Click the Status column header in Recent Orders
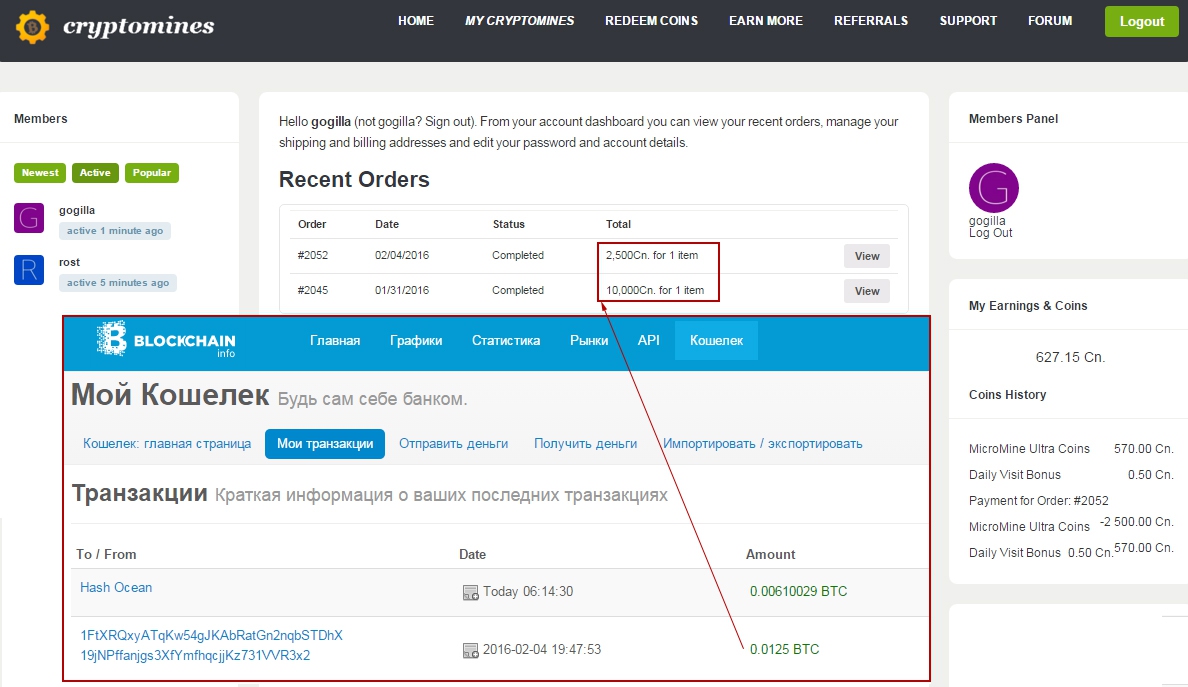 (x=508, y=224)
